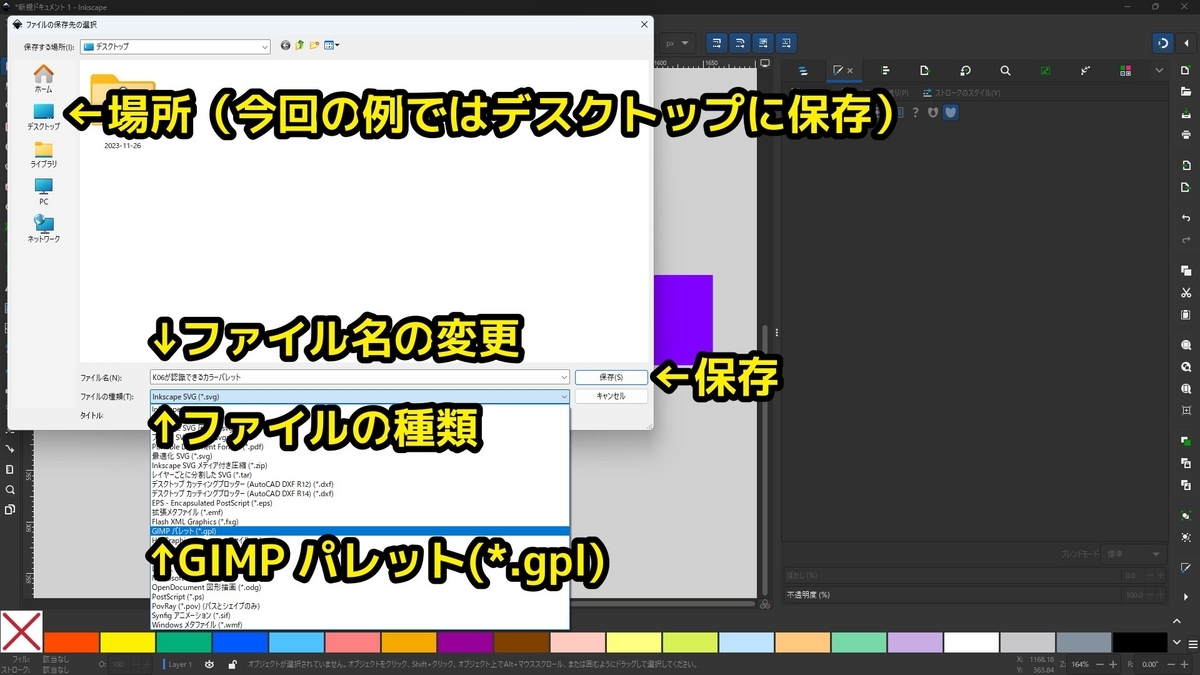
Task: Click the import document icon in right panel
Action: pos(1186,165)
